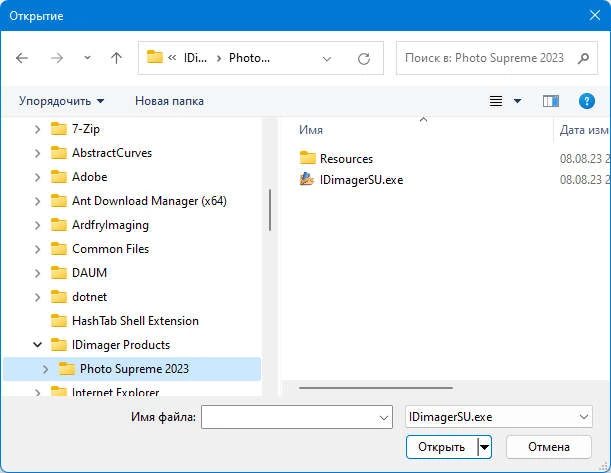The image size is (611, 473).
Task: Select DAUM folder in tree
Action: 89,273
